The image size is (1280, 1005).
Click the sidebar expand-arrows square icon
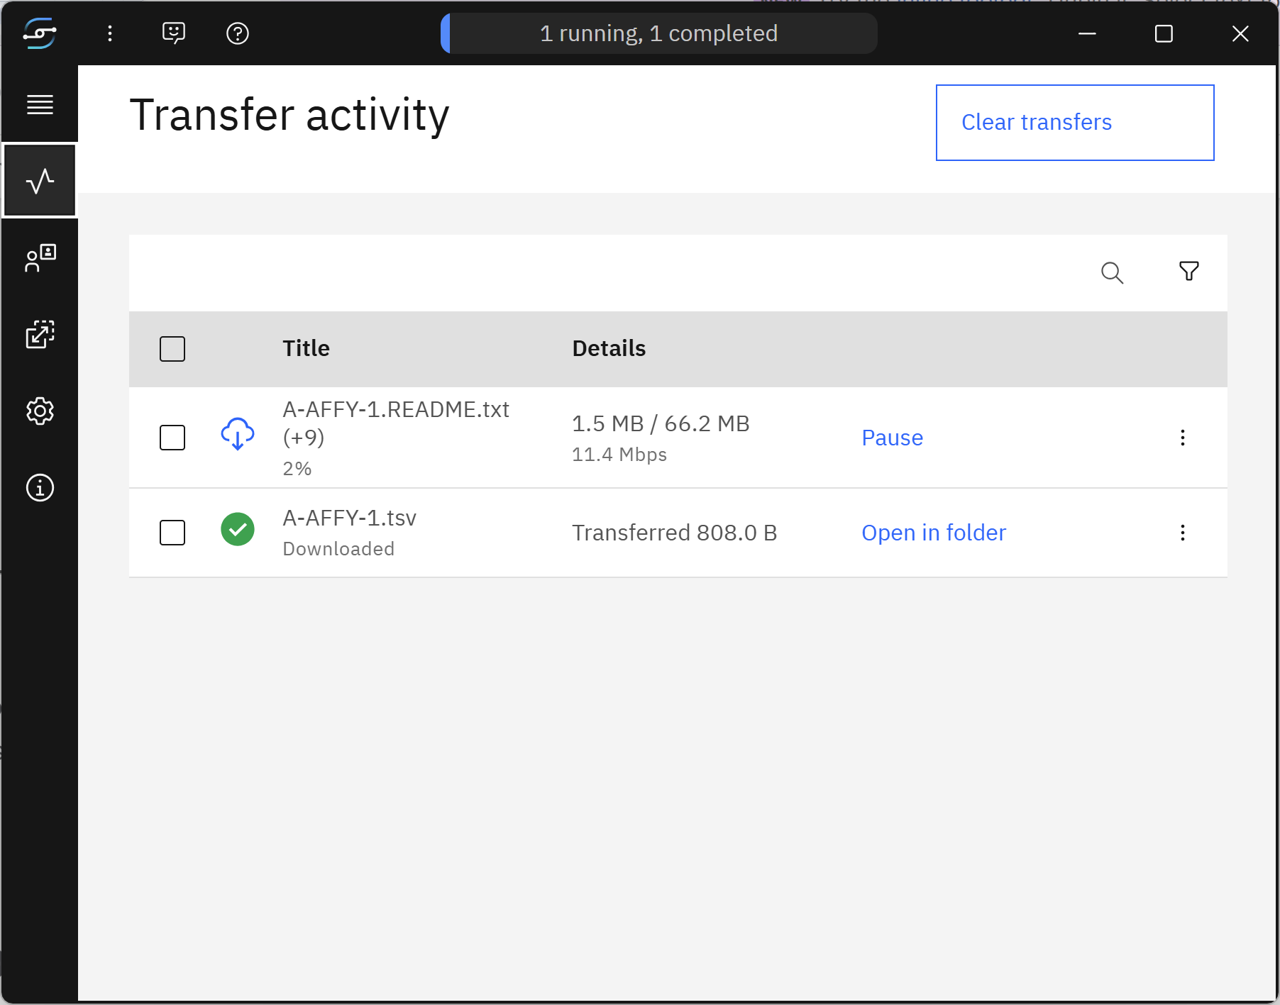(x=40, y=334)
